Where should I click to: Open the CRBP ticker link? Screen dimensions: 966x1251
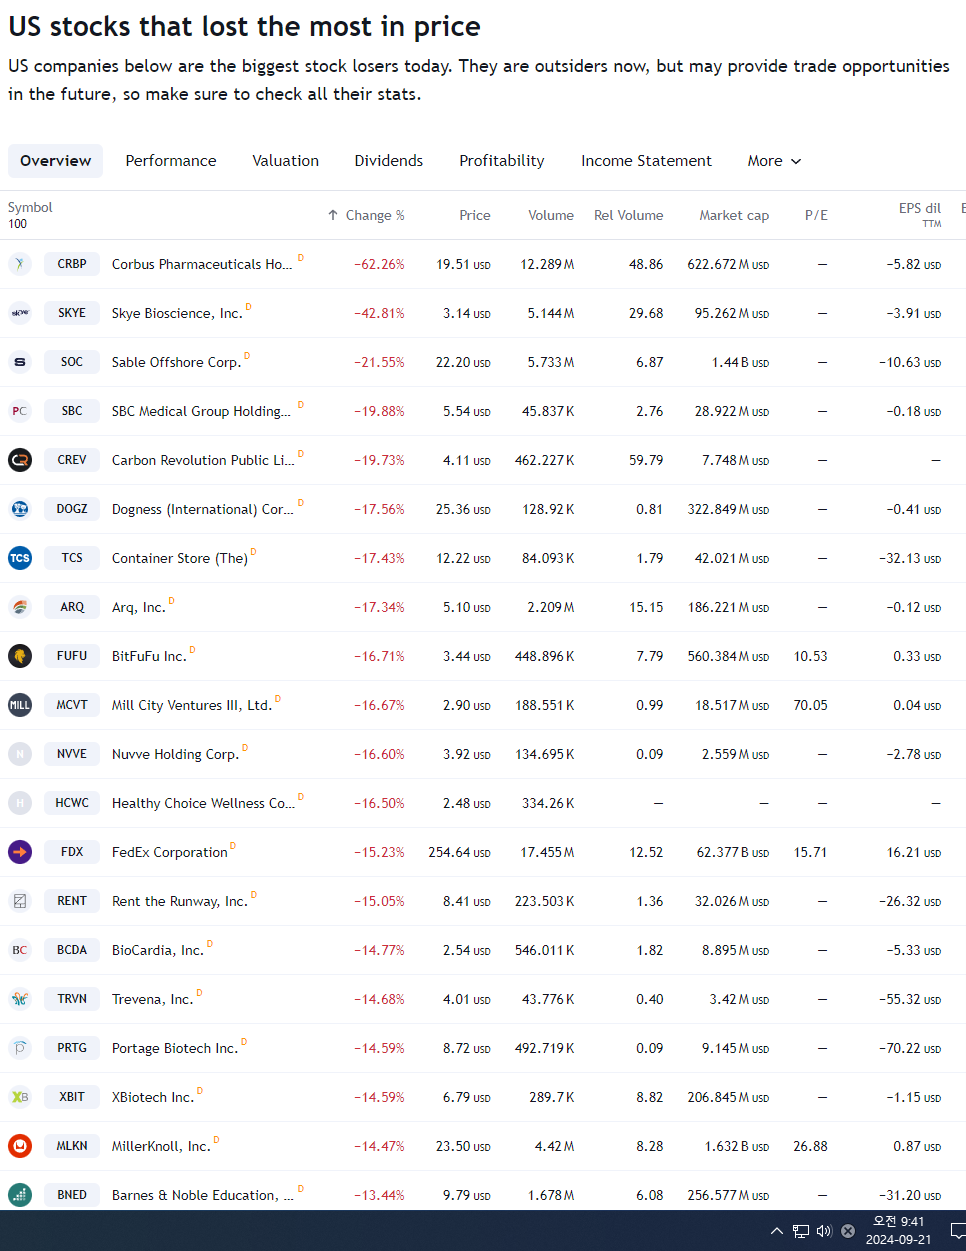coord(72,264)
